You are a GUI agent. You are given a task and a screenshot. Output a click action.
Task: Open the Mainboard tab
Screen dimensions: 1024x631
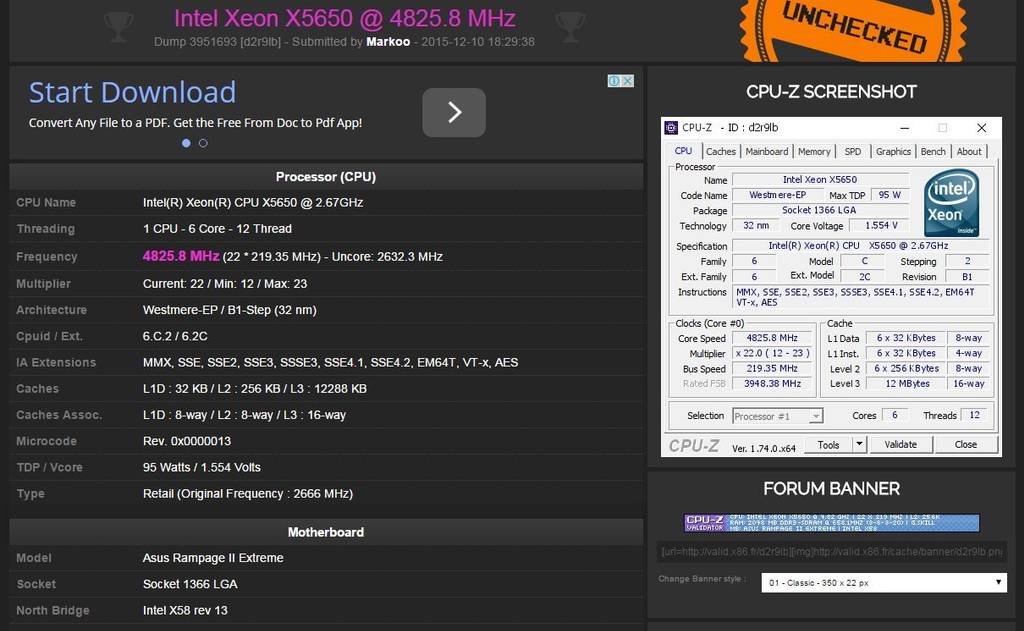767,152
